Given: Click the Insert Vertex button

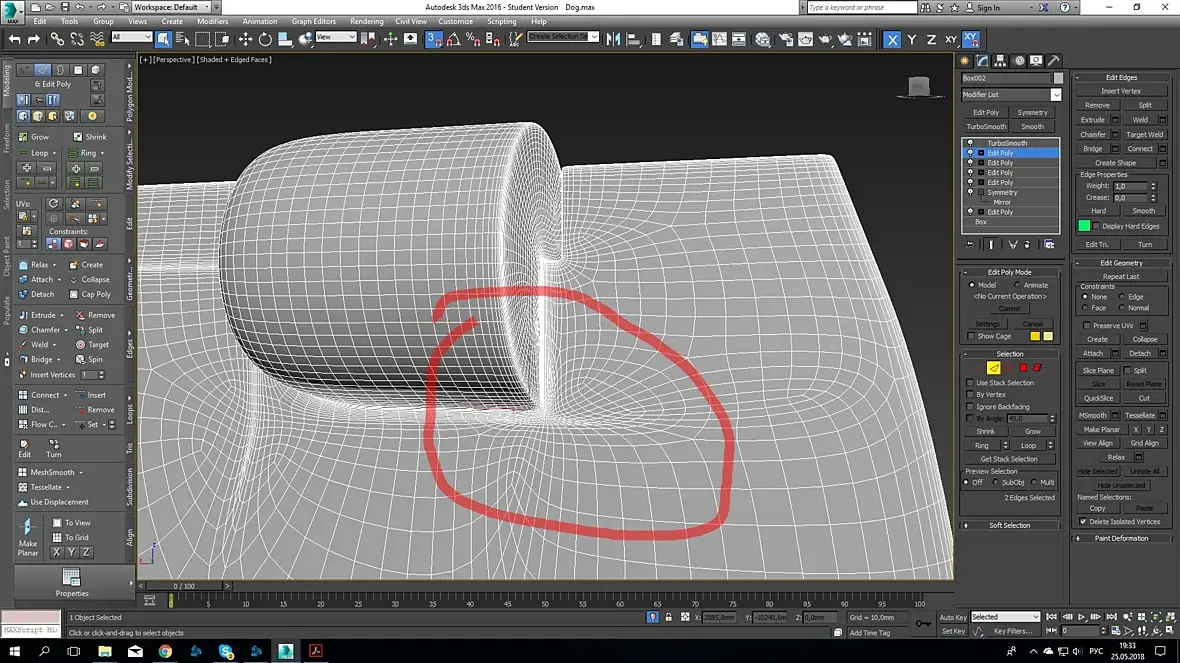Looking at the screenshot, I should click(x=1121, y=91).
